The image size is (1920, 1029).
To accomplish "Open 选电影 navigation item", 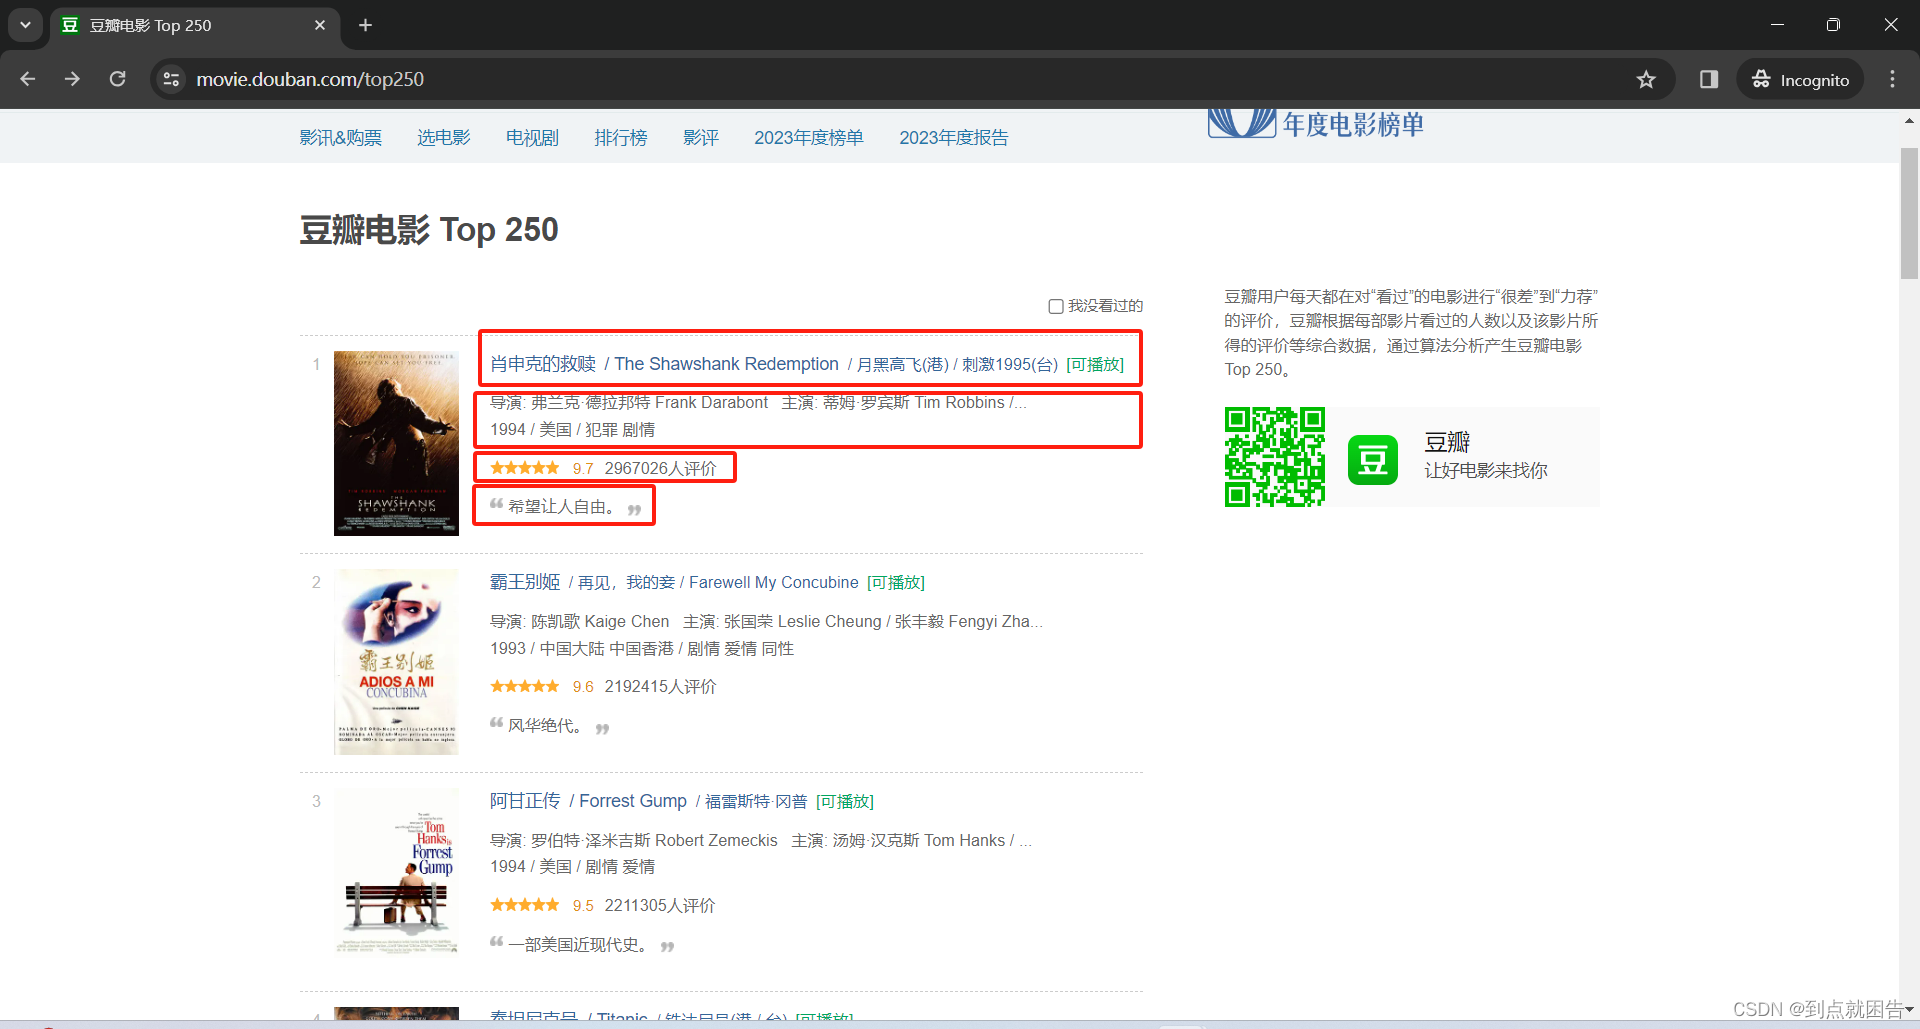I will (444, 138).
